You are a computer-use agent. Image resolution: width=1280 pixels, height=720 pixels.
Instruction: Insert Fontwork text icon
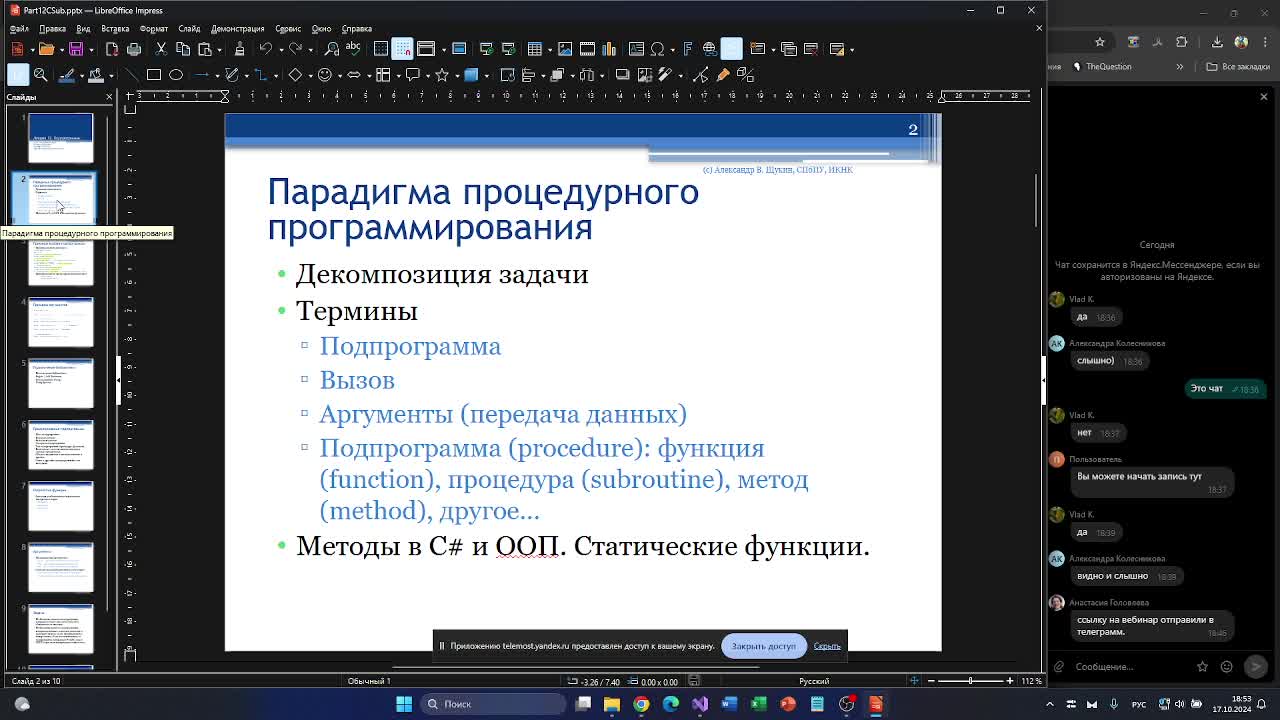(x=688, y=49)
